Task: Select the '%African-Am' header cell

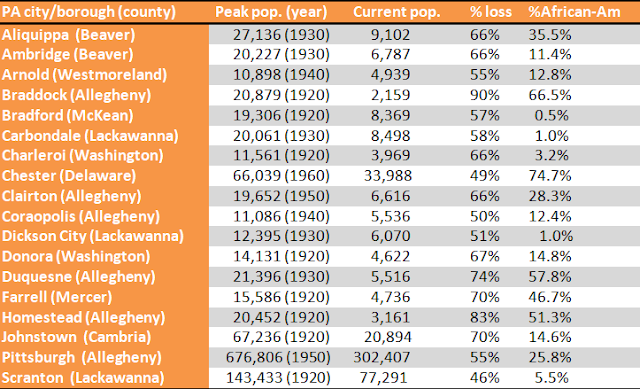Action: (574, 12)
